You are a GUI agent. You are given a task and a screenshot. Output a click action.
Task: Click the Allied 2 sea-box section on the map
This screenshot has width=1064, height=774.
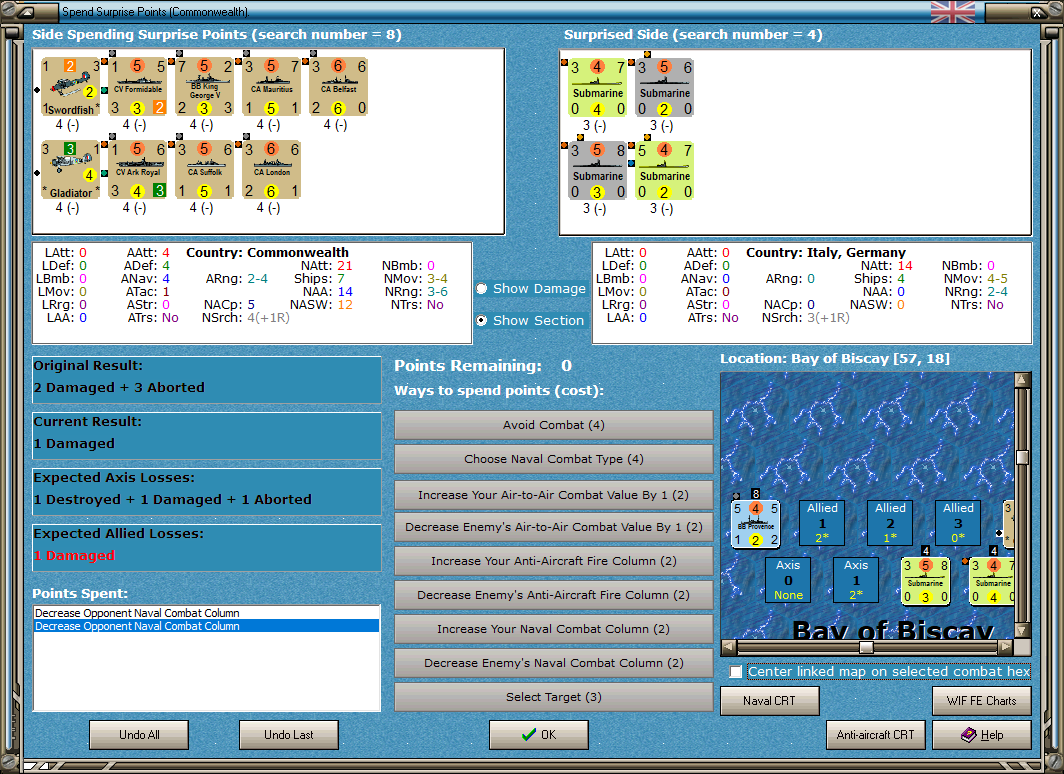coord(890,523)
